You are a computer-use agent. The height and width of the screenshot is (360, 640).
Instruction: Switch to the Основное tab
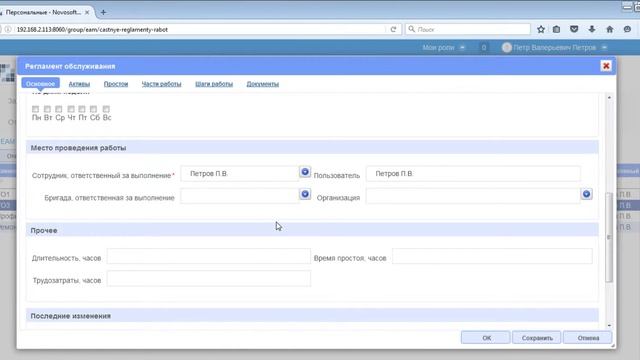40,84
